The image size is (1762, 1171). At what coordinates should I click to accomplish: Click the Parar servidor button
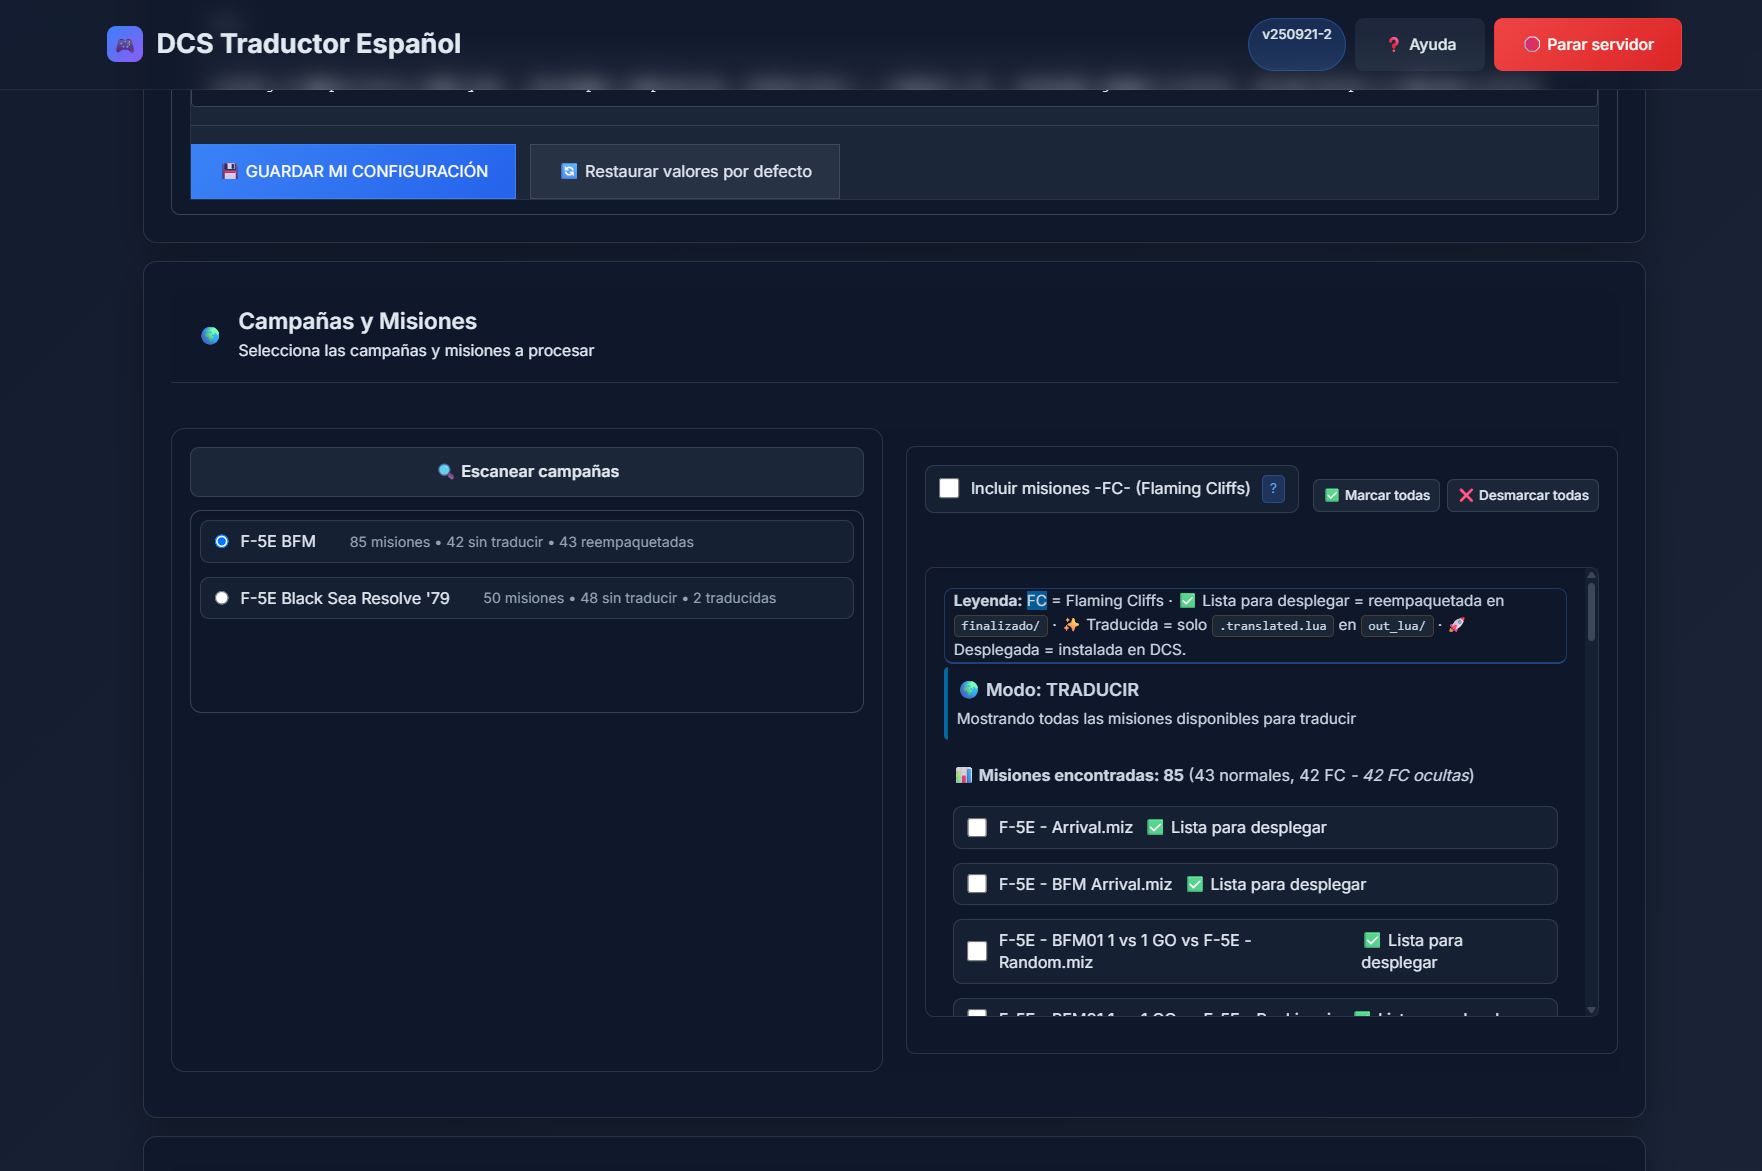pos(1588,45)
